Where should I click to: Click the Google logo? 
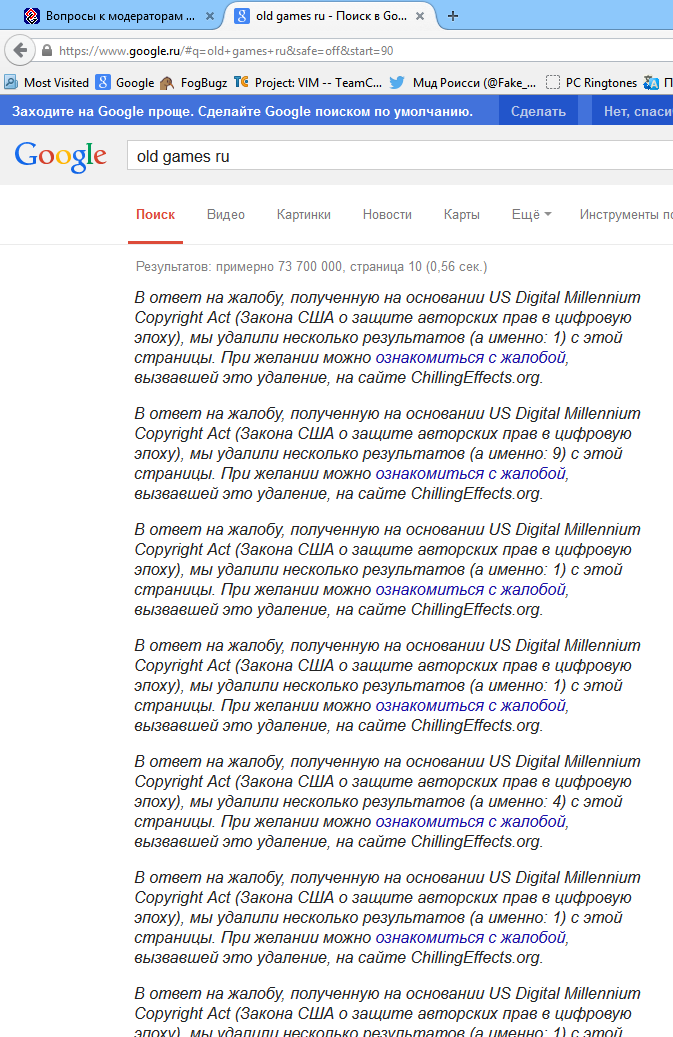coord(60,157)
